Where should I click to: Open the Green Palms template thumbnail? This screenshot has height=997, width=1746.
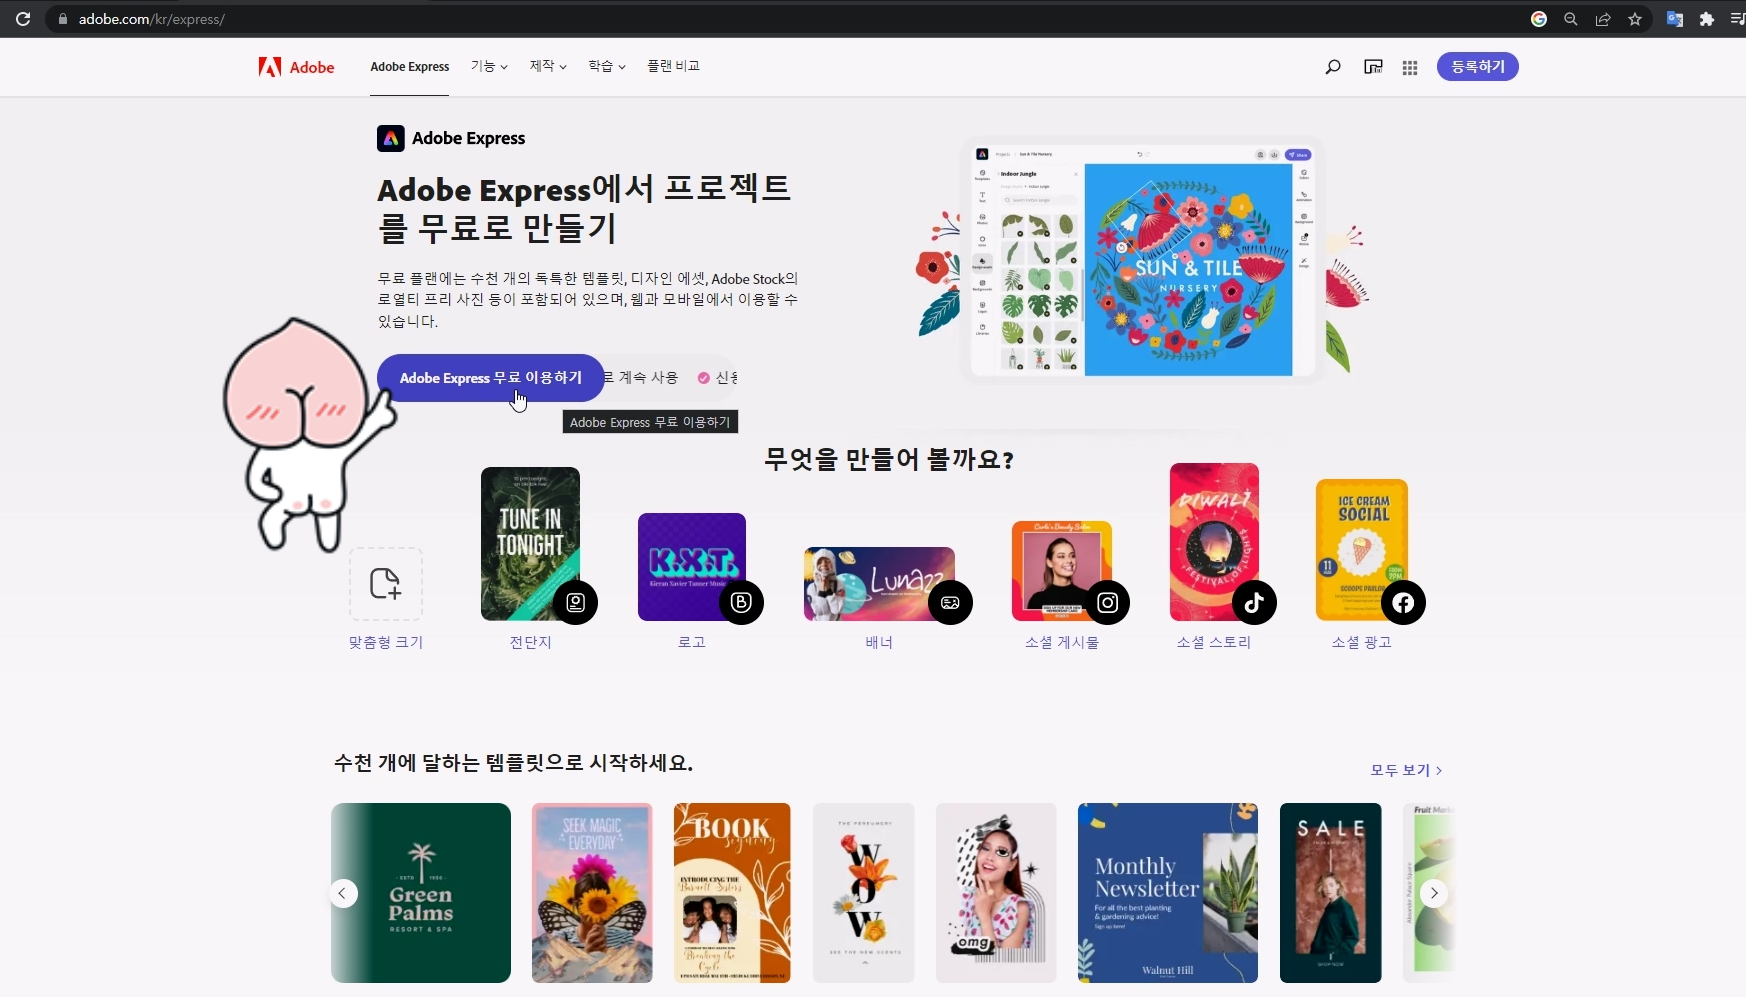(421, 893)
